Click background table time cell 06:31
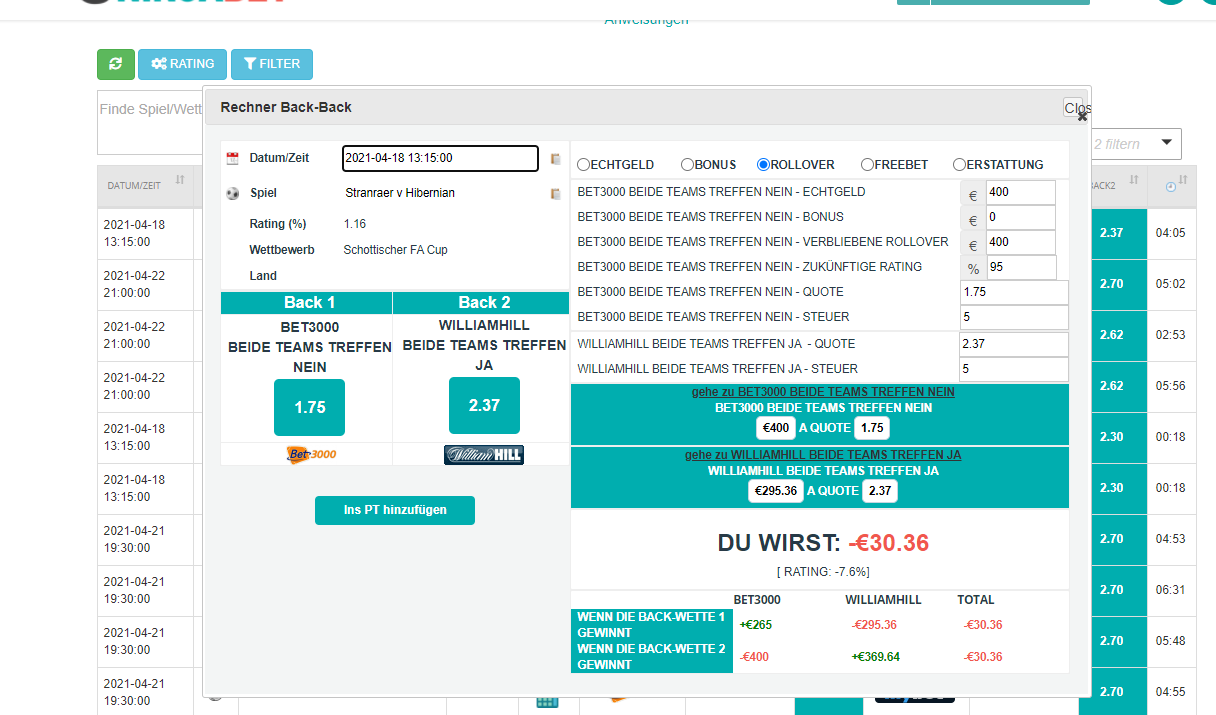 coord(1170,590)
